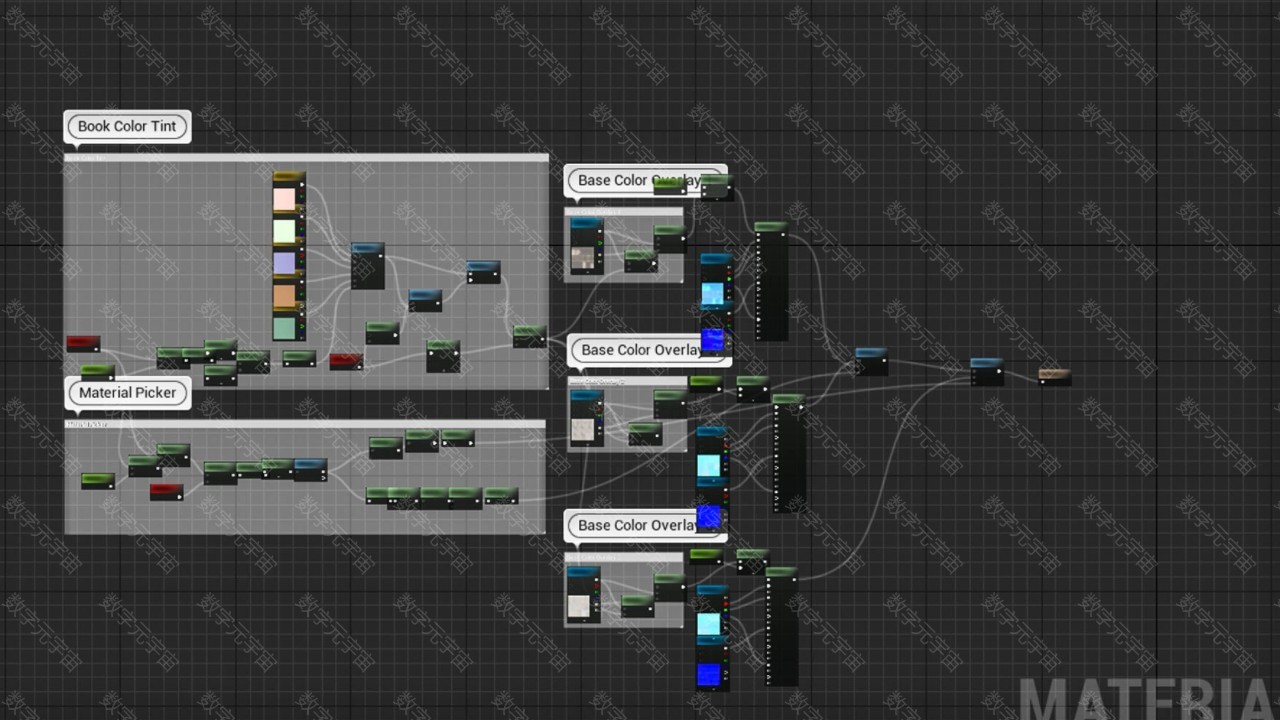Click the Material Picker comment box title bar
The height and width of the screenshot is (720, 1280).
[306, 424]
